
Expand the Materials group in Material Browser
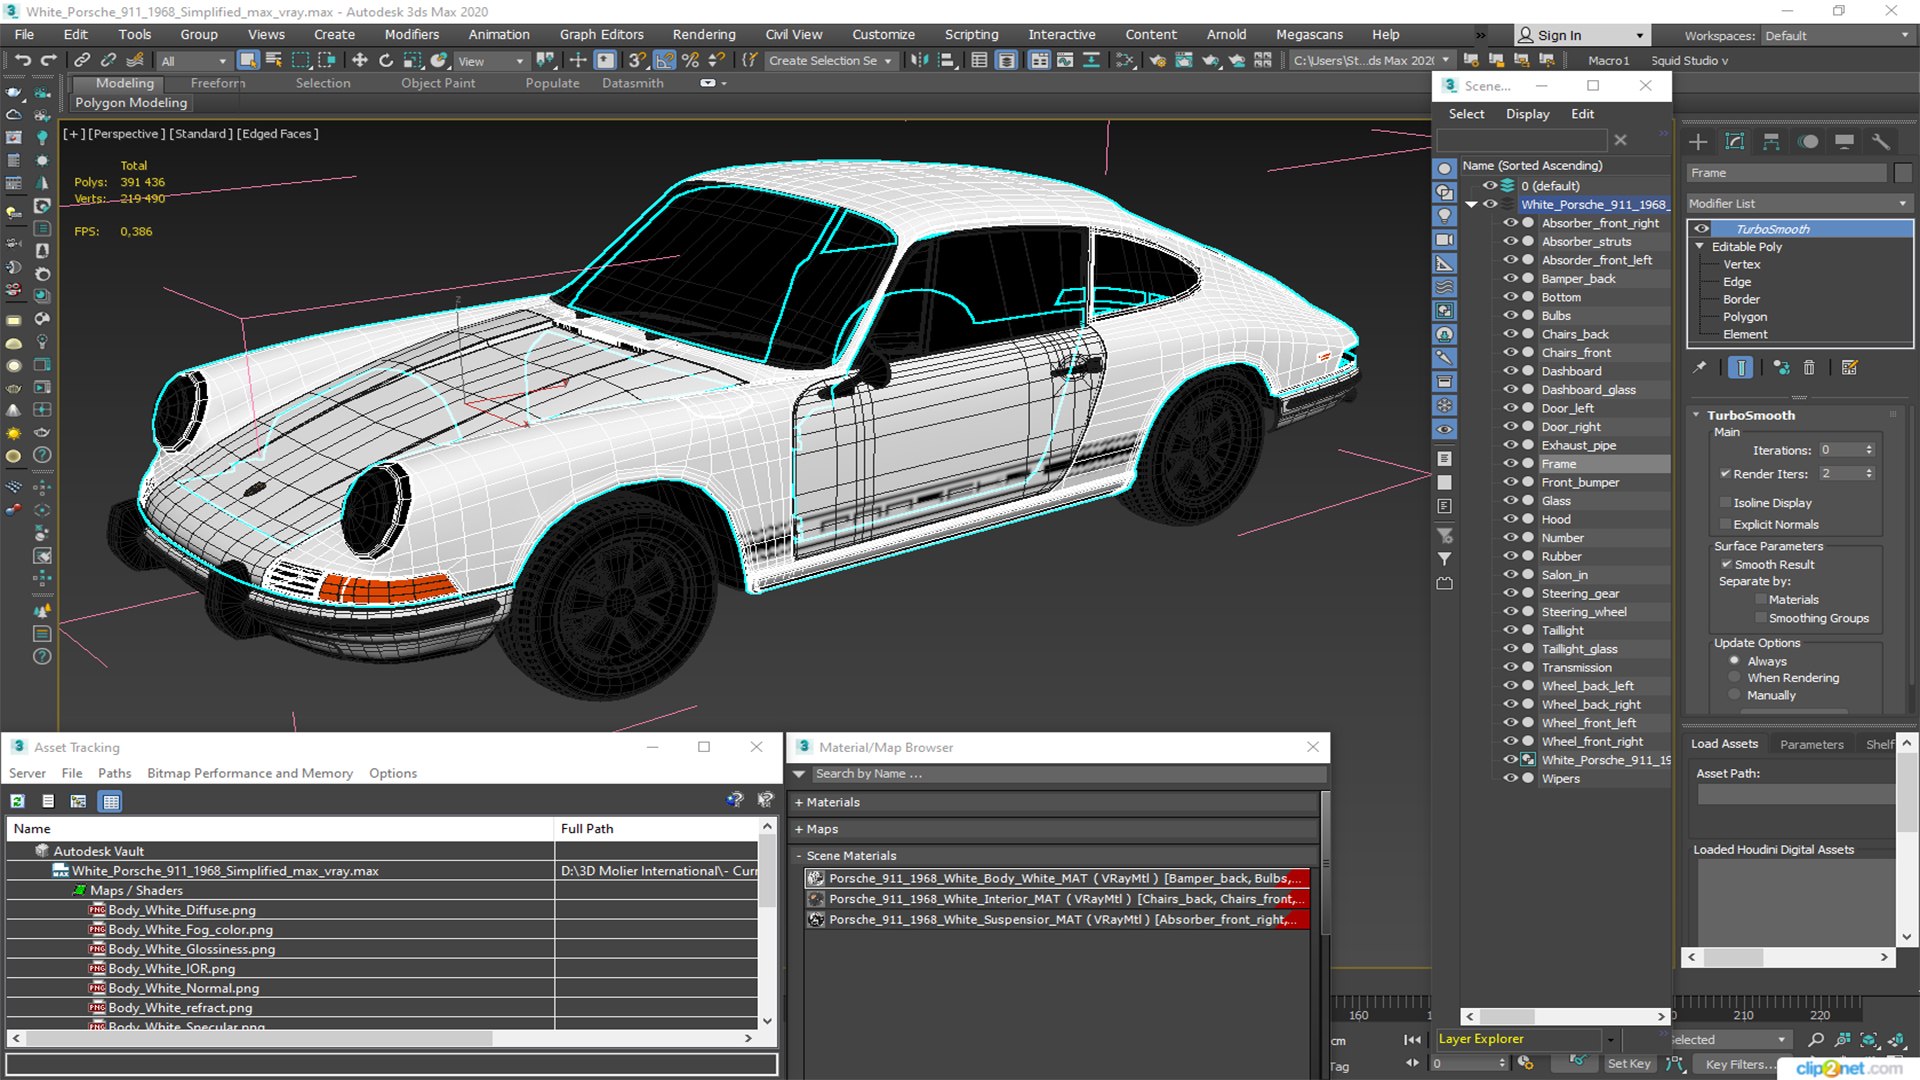click(799, 802)
